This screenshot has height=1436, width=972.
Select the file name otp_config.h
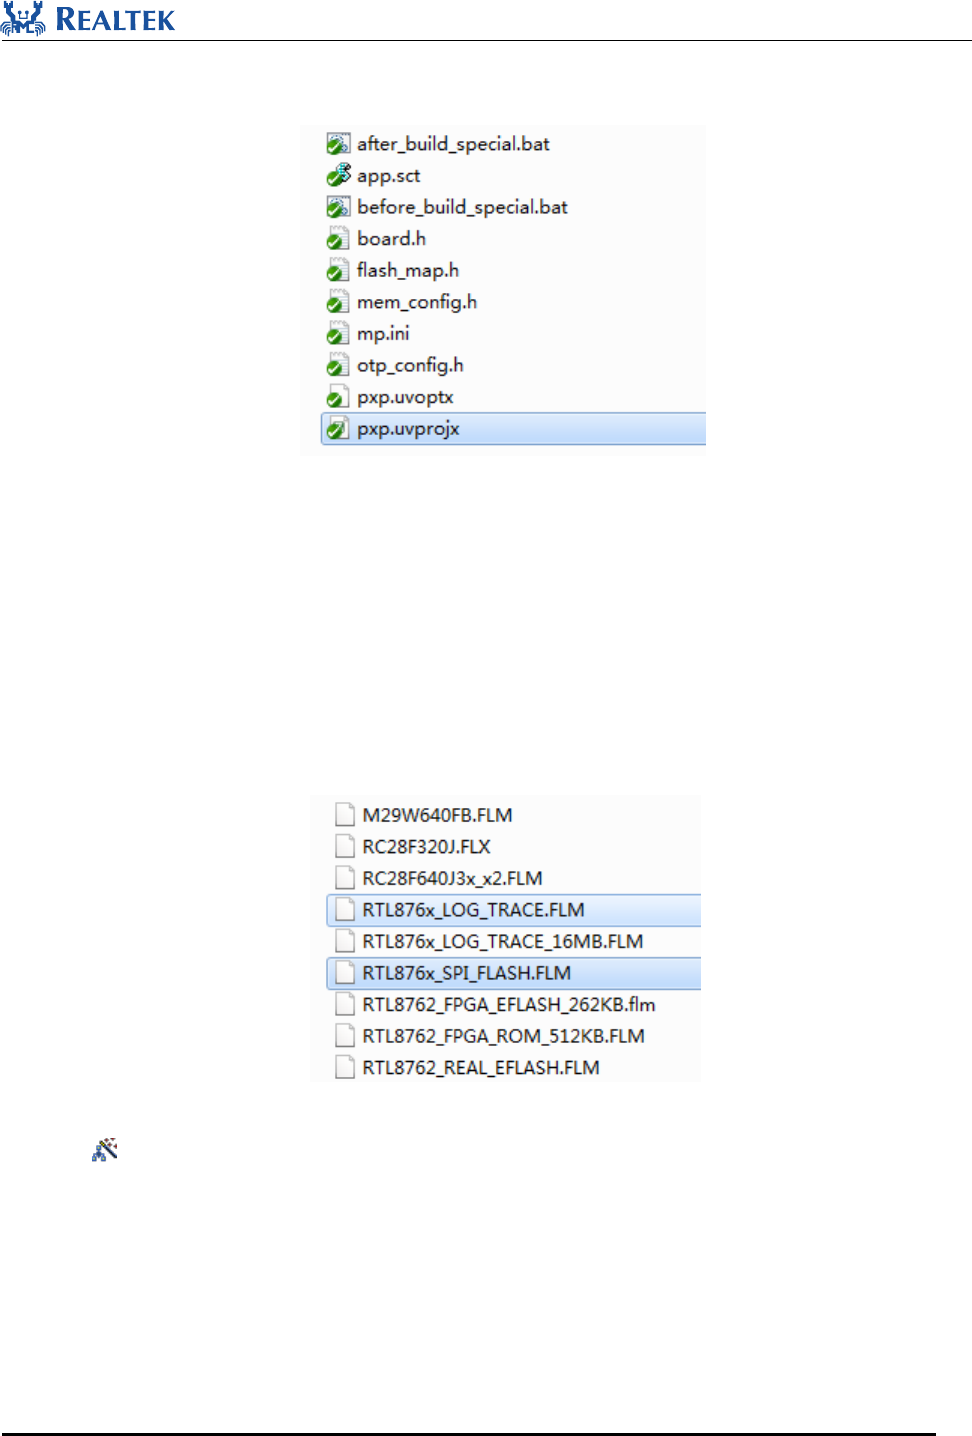(x=410, y=366)
